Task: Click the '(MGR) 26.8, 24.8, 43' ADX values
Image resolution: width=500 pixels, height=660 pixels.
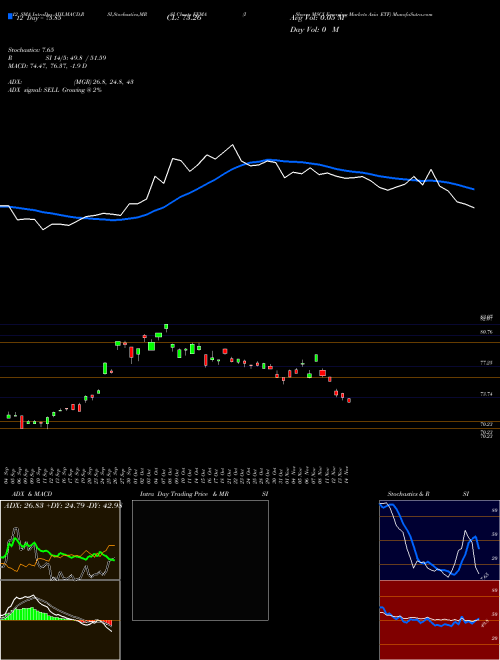Action: (x=104, y=82)
